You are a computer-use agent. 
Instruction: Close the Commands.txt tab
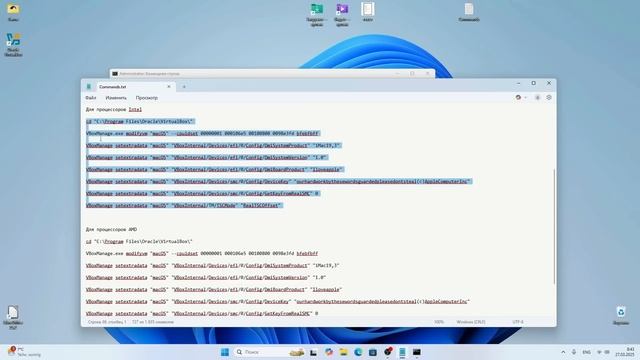click(x=169, y=87)
